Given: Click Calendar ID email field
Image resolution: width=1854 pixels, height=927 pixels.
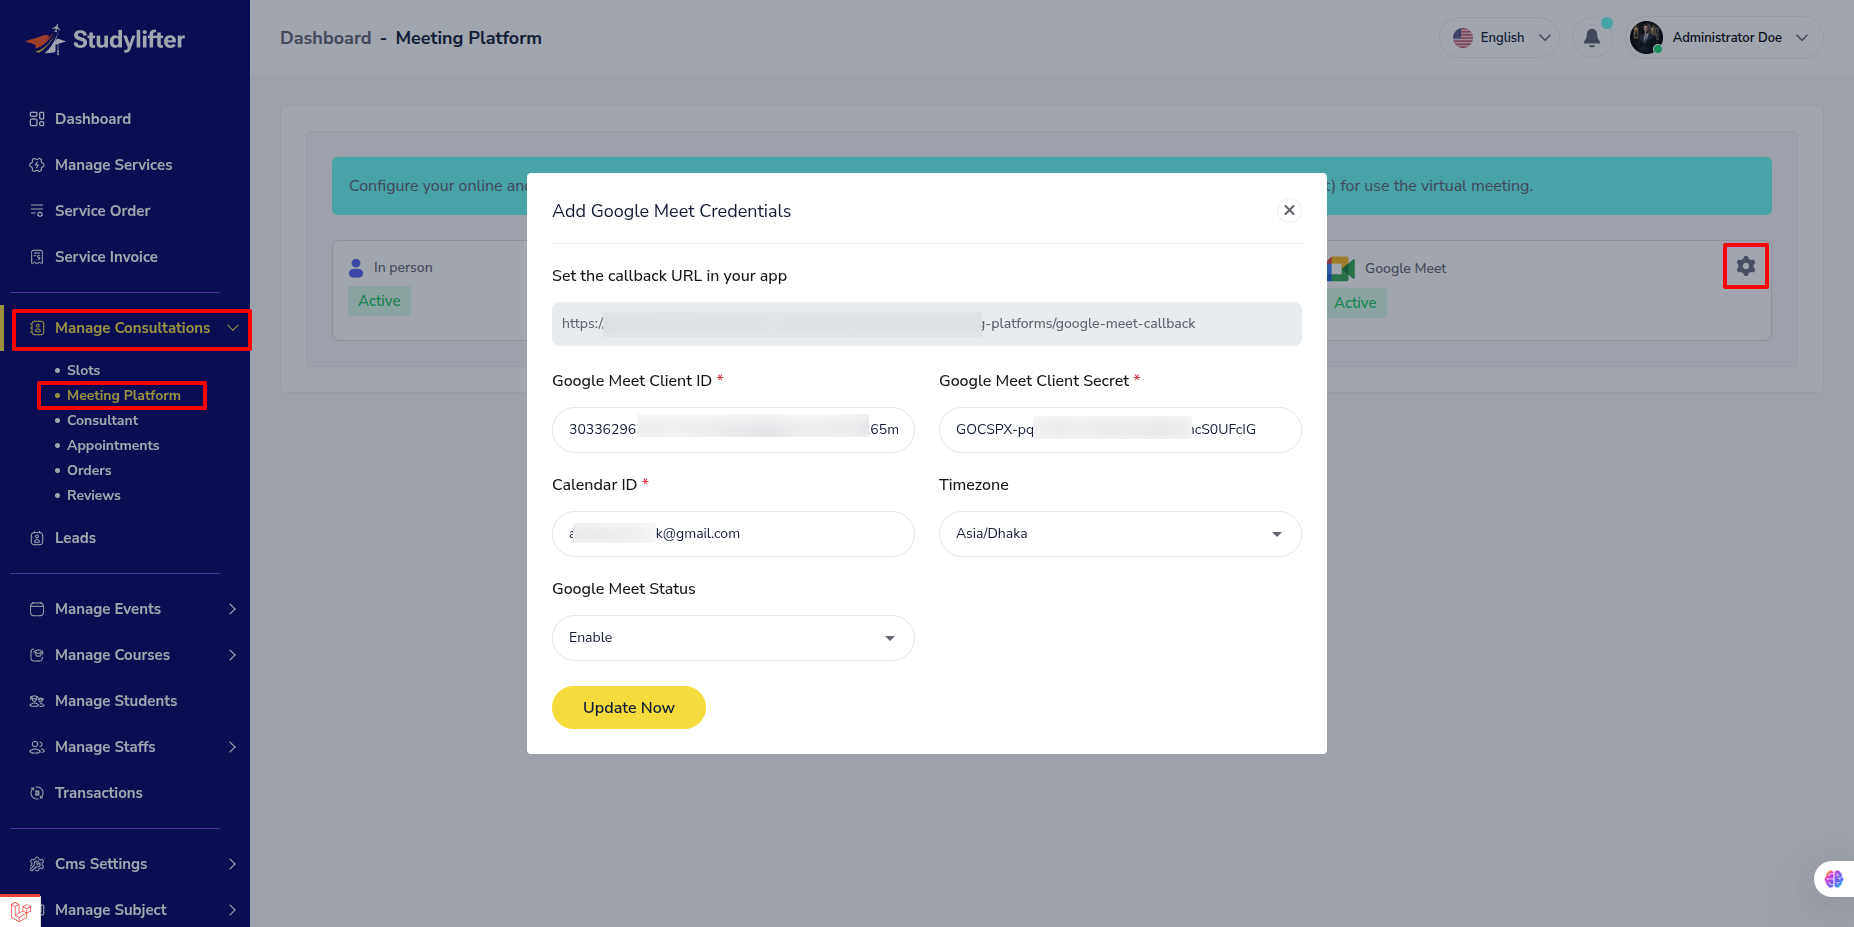Looking at the screenshot, I should pos(733,534).
